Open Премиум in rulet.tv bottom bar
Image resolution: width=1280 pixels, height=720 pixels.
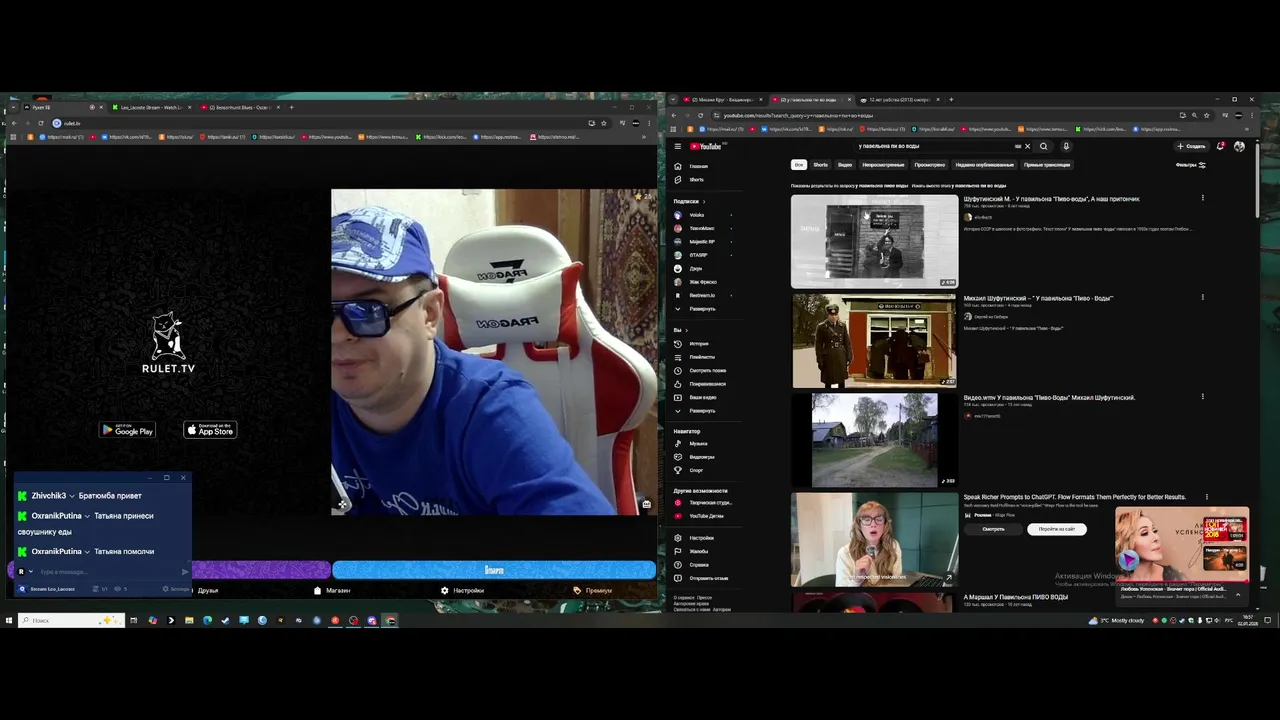[593, 590]
